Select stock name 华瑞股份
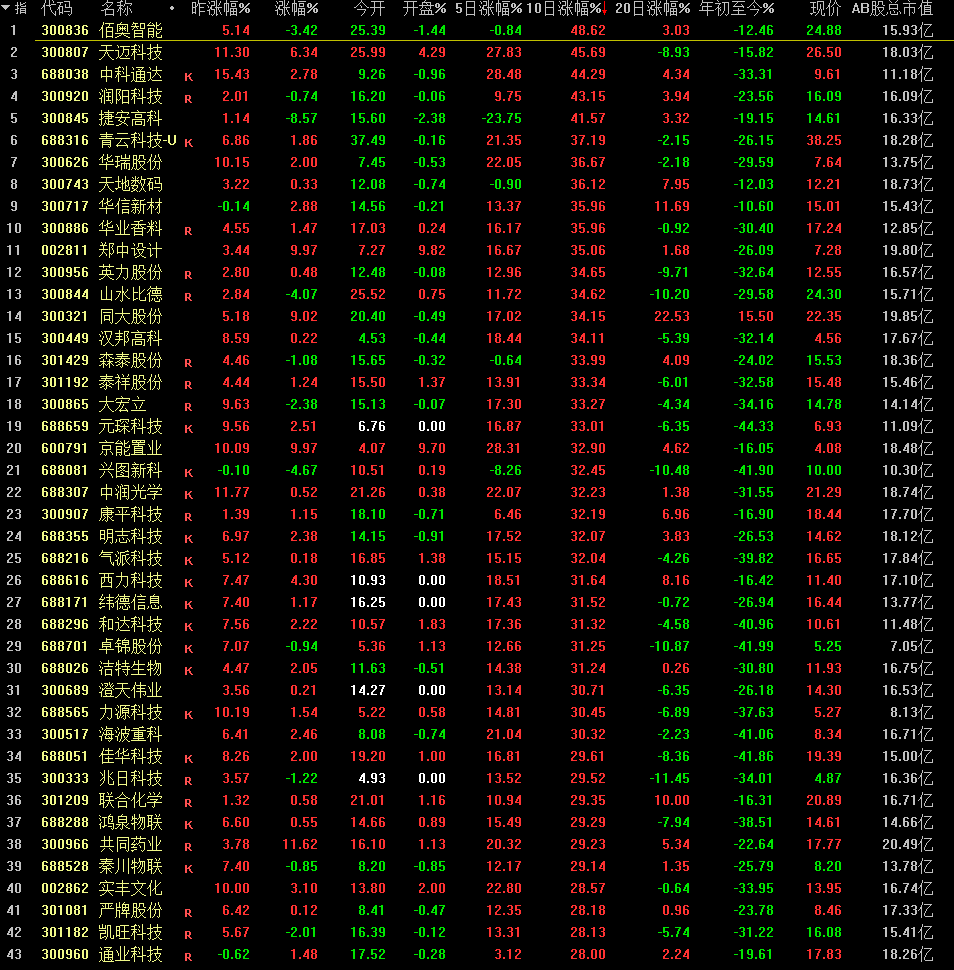 [131, 162]
